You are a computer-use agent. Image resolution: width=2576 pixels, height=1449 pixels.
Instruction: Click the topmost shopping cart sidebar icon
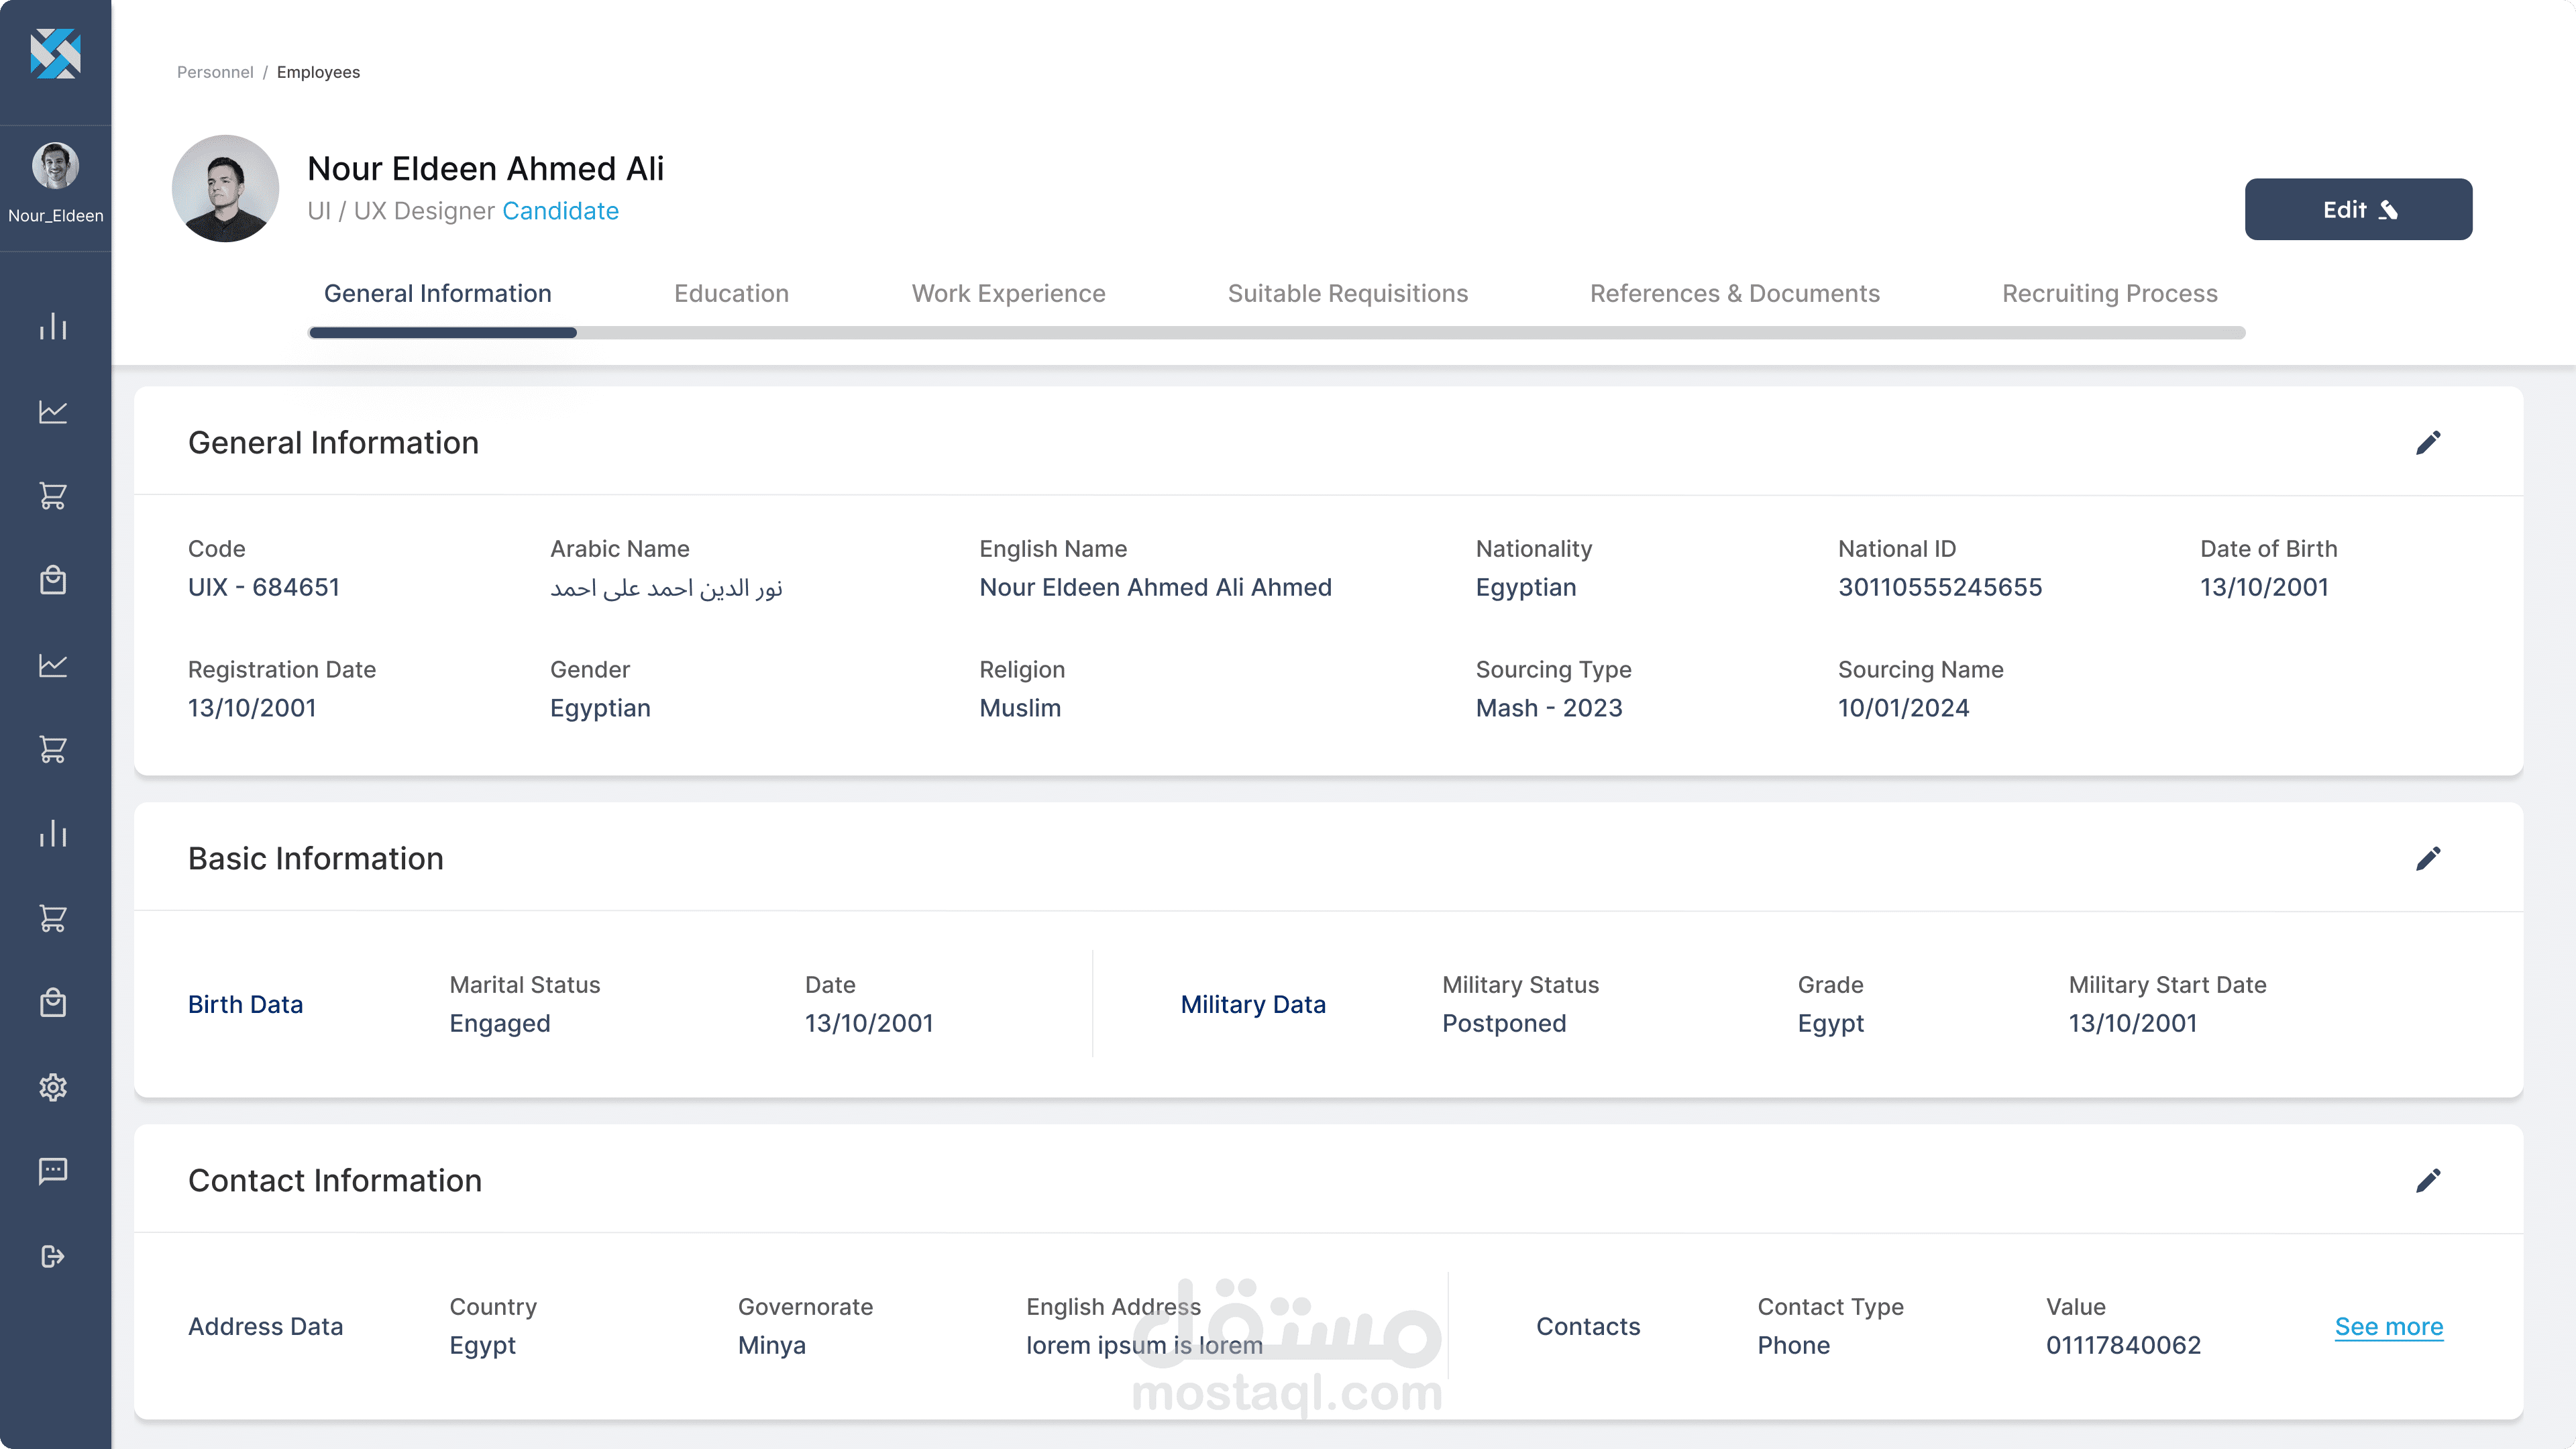[x=53, y=495]
